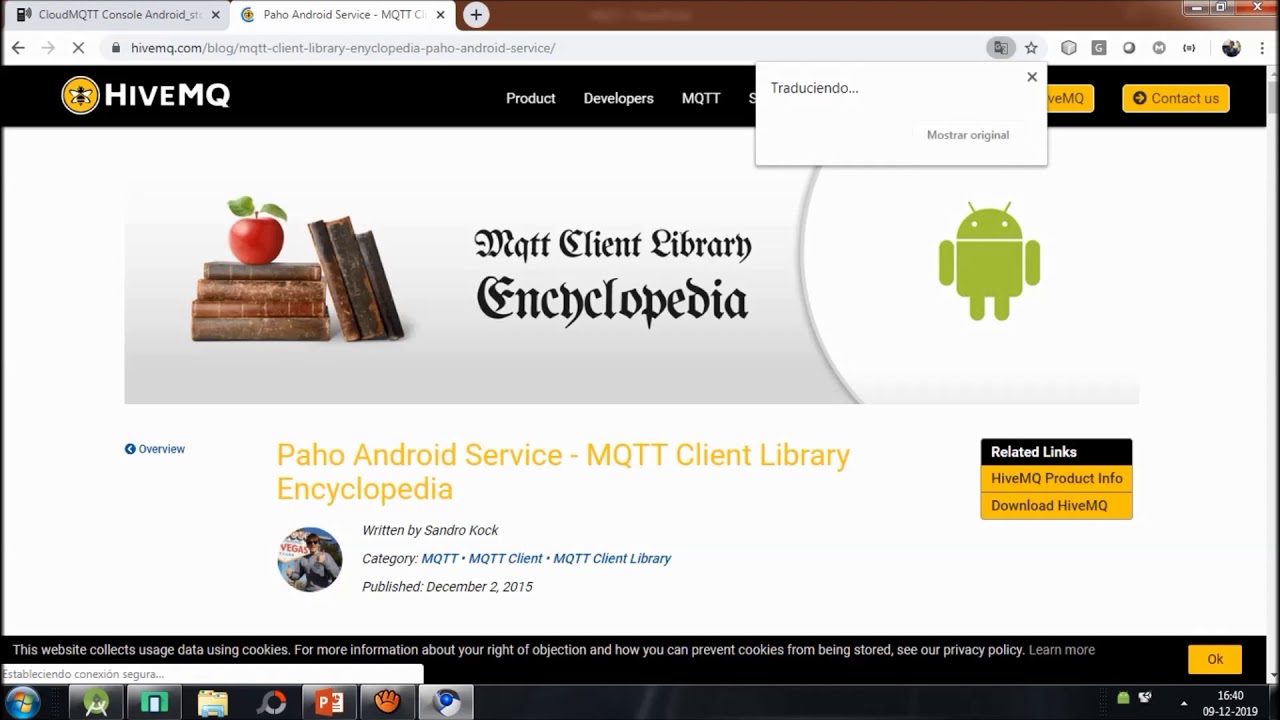
Task: Open PowerPoint from the taskbar
Action: click(329, 702)
